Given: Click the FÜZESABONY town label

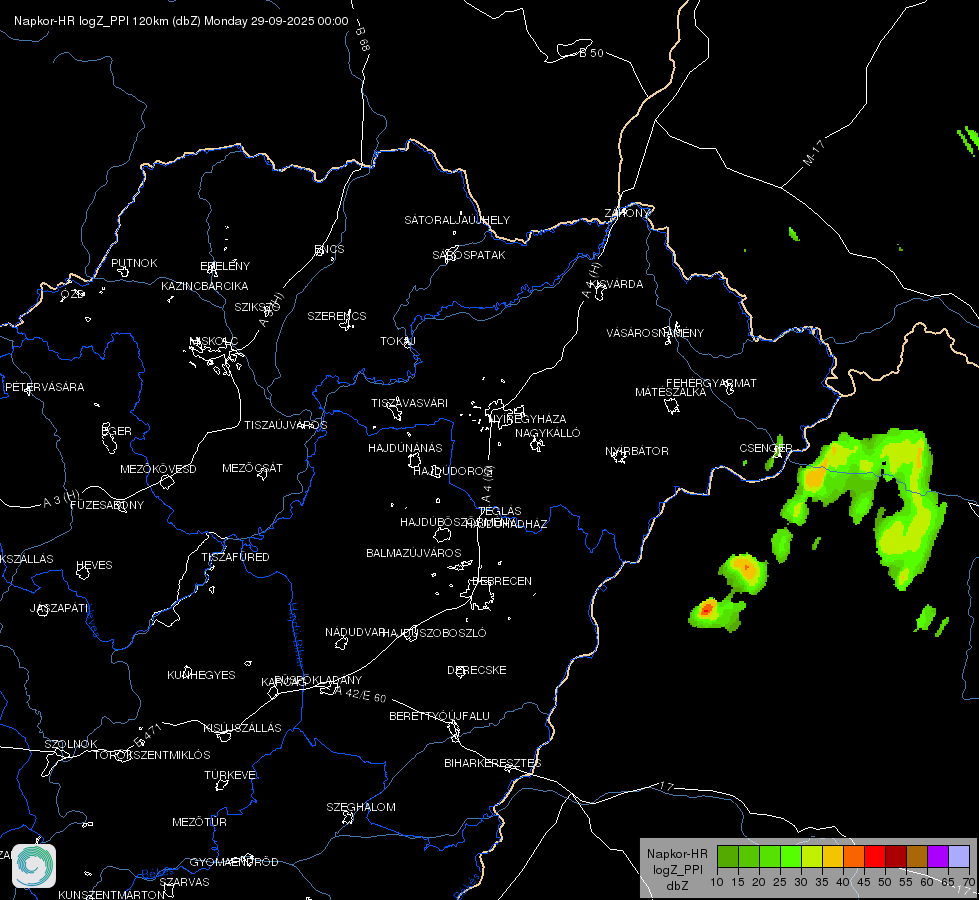Looking at the screenshot, I should [x=107, y=505].
